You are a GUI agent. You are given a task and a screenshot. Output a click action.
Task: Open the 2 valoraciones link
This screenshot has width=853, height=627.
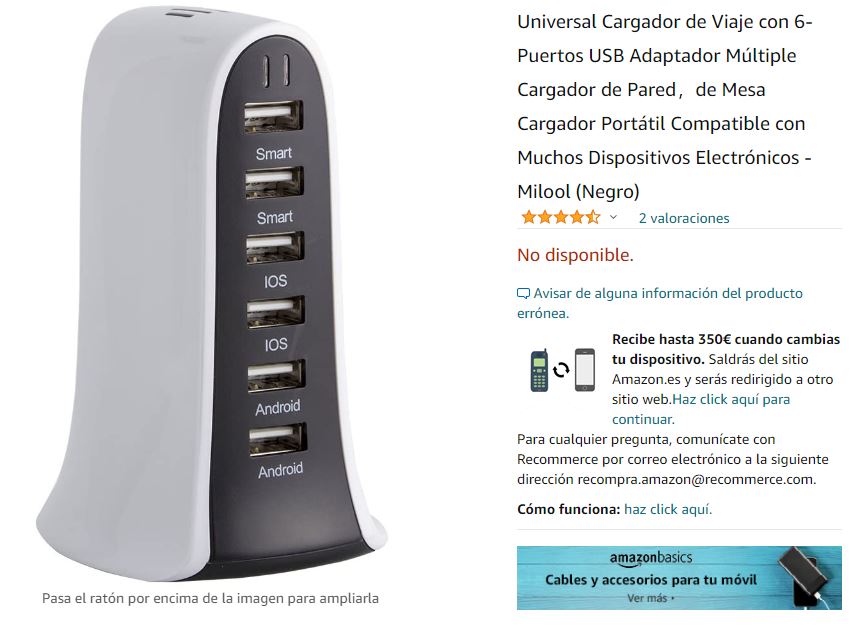[x=684, y=218]
